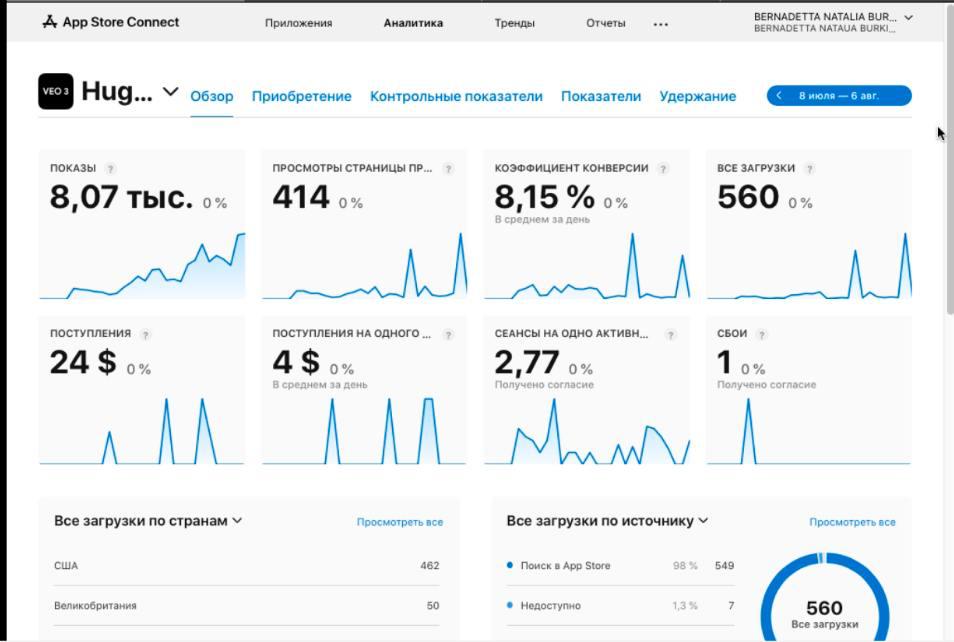Click the Поиск в App Store source row

pyautogui.click(x=621, y=565)
